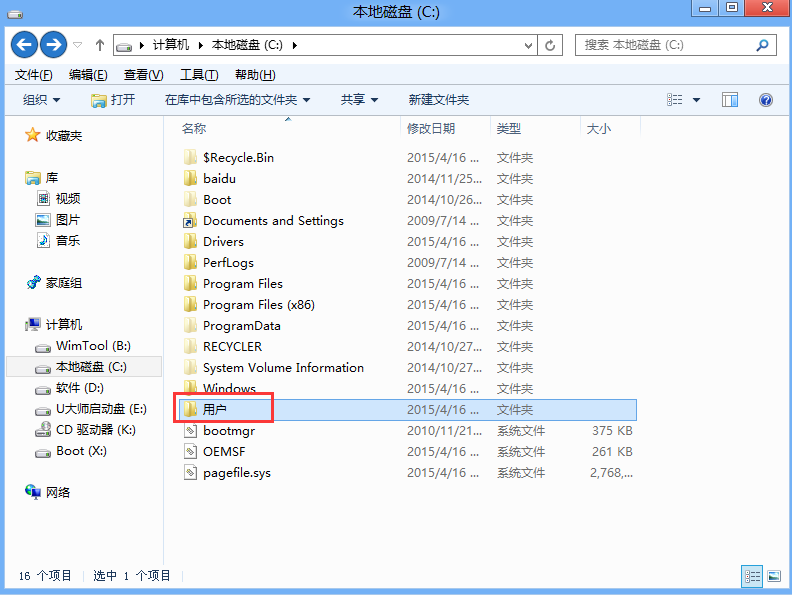Click the Forward navigation arrow
Screen dimensions: 792x595
click(53, 45)
